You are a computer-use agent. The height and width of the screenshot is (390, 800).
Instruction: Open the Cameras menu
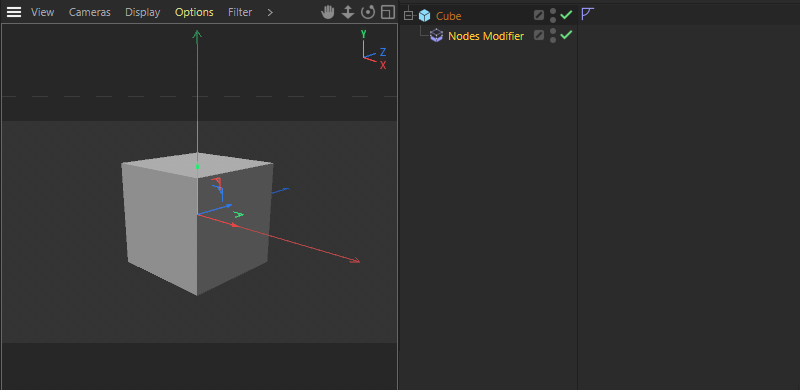(90, 12)
